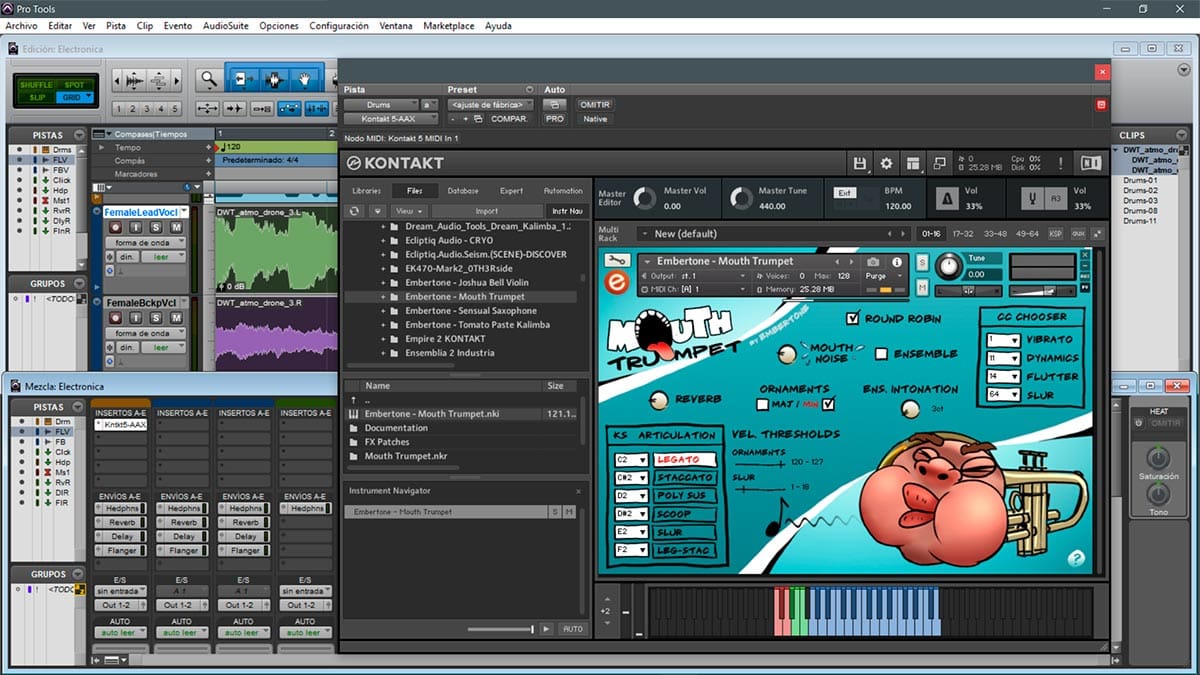
Task: Turn the Reverb knob
Action: point(658,400)
